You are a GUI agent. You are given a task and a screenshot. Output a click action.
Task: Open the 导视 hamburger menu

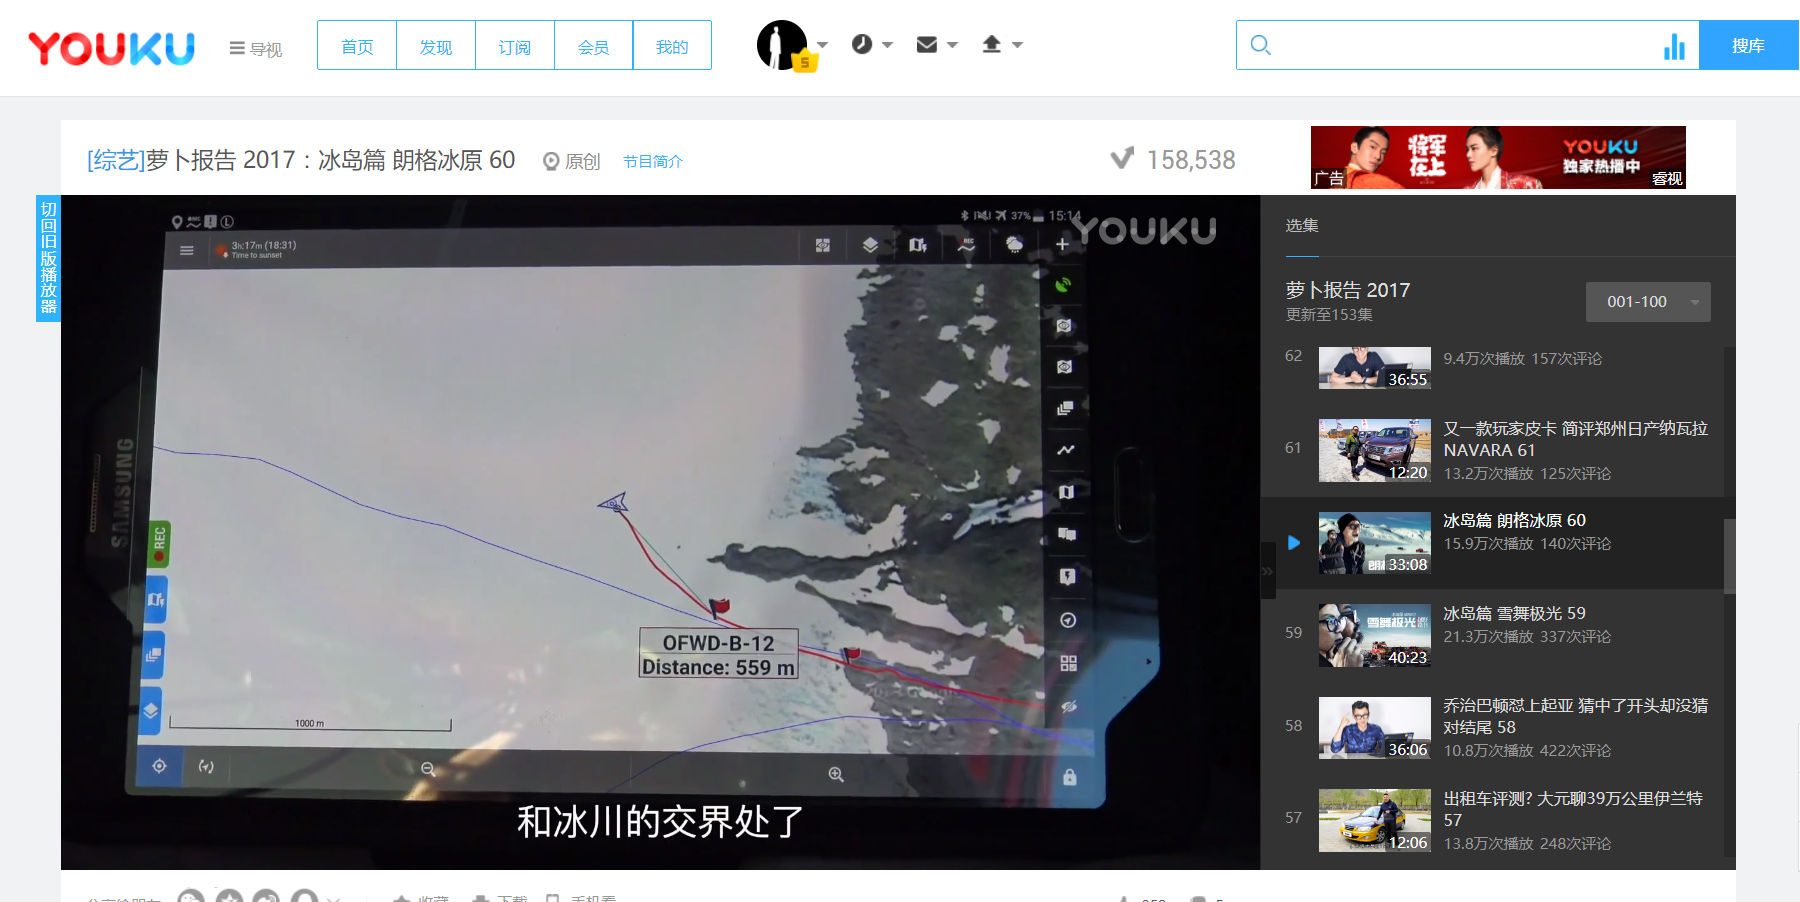pyautogui.click(x=255, y=49)
